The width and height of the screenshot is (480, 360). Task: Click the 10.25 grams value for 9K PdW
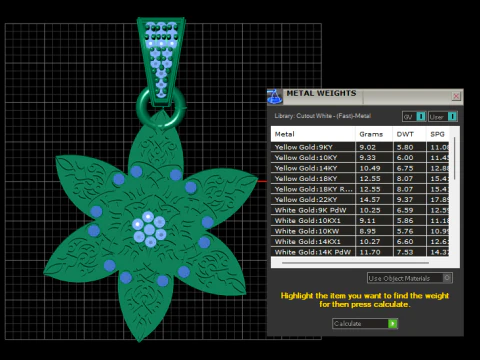pyautogui.click(x=370, y=210)
